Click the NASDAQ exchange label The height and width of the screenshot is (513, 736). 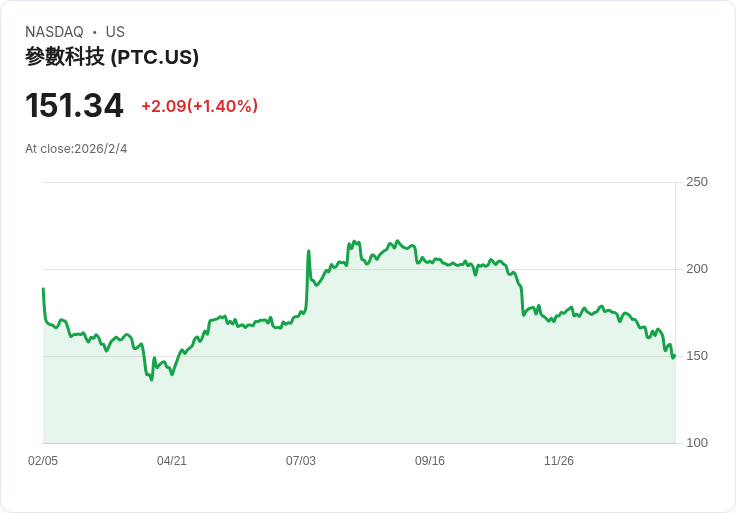pos(54,32)
